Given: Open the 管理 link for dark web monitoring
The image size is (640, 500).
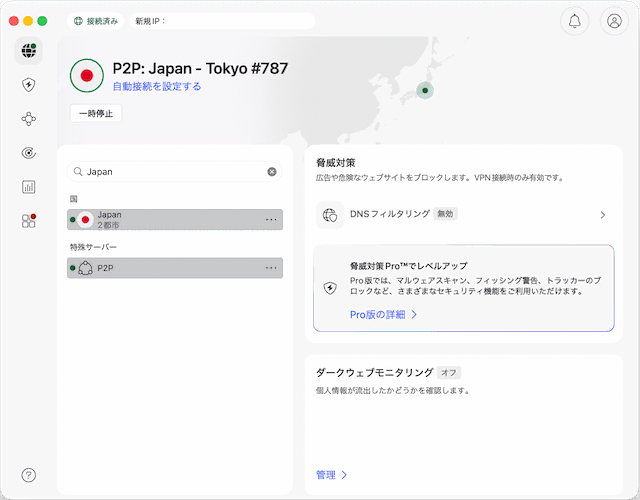Looking at the screenshot, I should [x=331, y=475].
